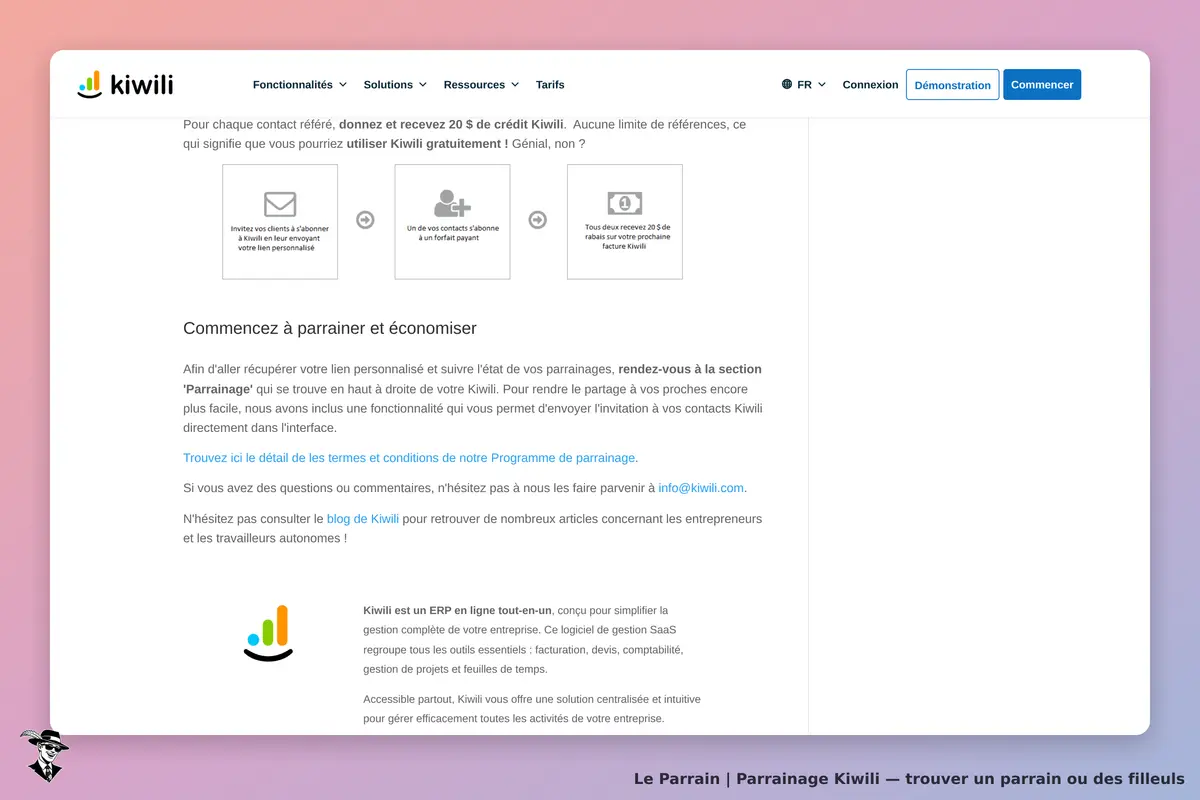Click the envelope invitation icon
The image size is (1200, 800).
point(280,204)
